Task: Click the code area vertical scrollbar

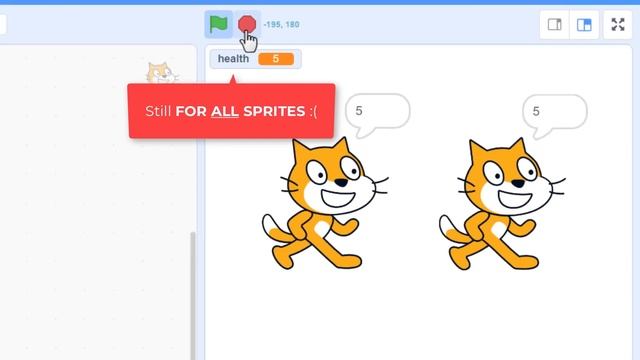Action: pos(193,296)
